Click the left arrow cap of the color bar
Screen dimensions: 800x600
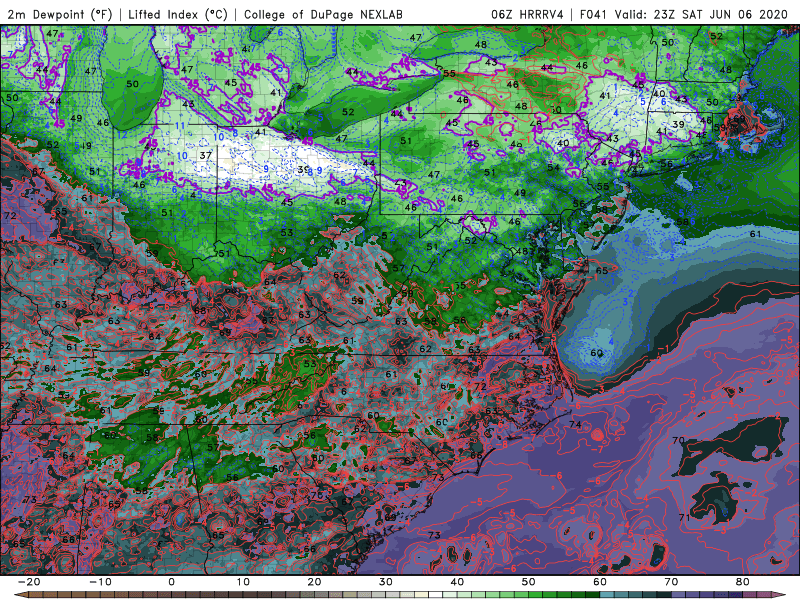(x=20, y=595)
